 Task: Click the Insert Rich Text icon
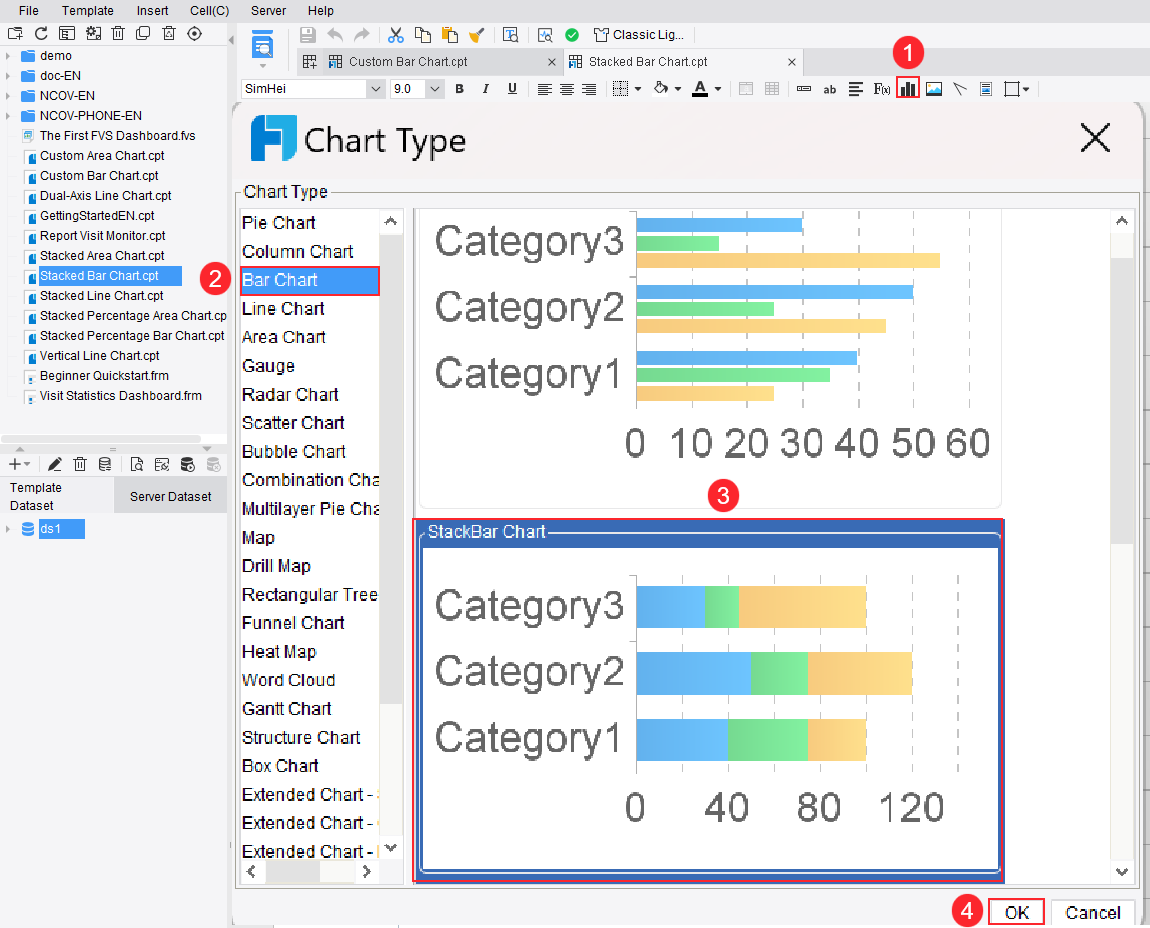[x=855, y=89]
